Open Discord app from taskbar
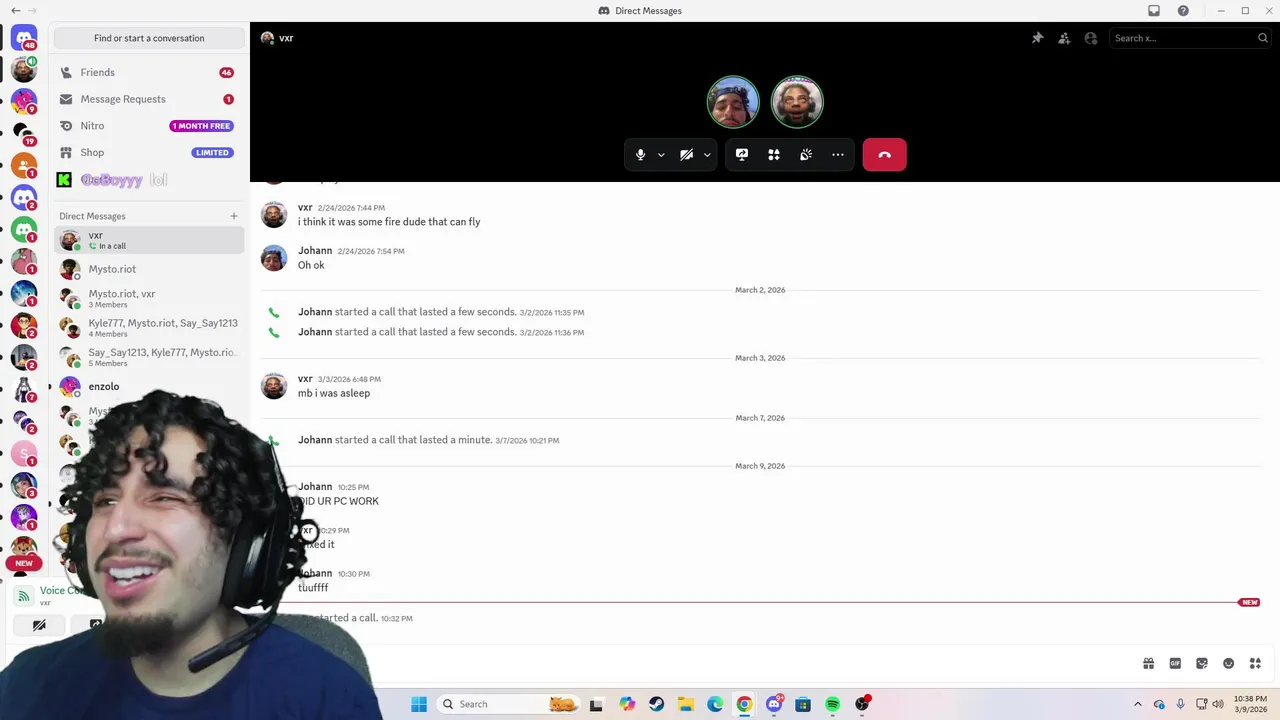Image resolution: width=1280 pixels, height=720 pixels. 774,704
